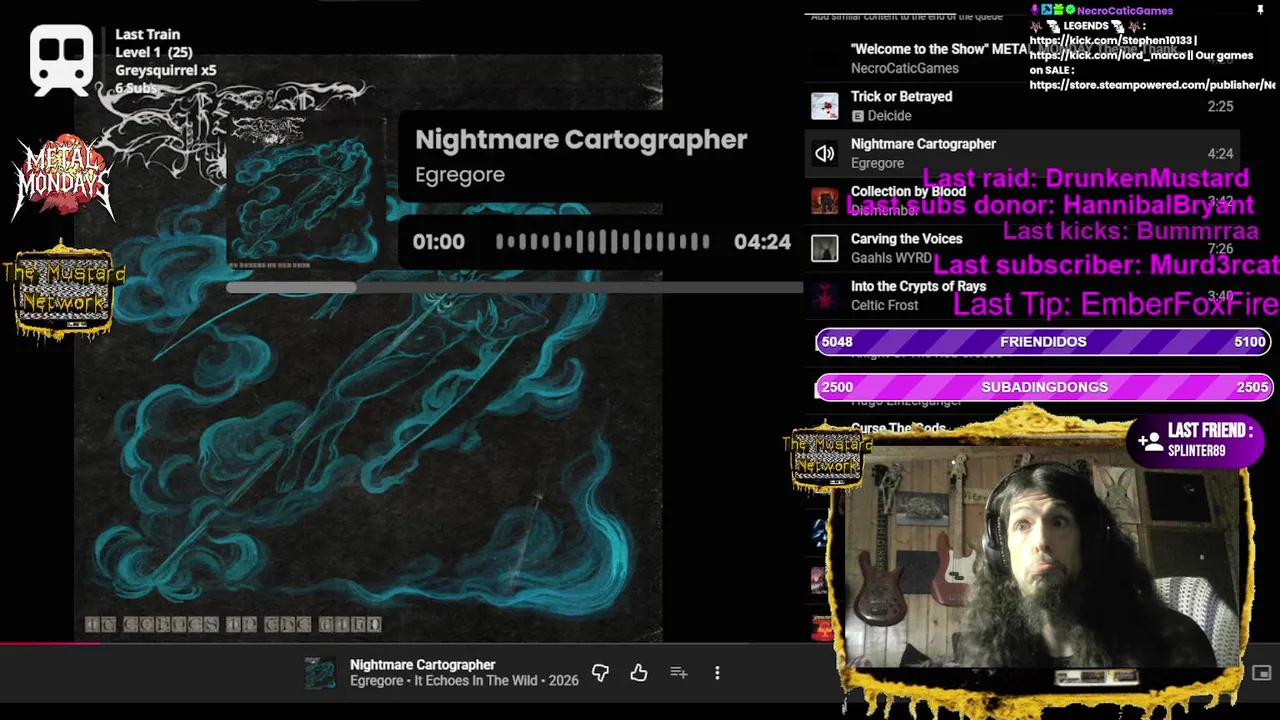Click NecroCaticGames under Welcome to the Show
Image resolution: width=1280 pixels, height=720 pixels.
click(904, 68)
